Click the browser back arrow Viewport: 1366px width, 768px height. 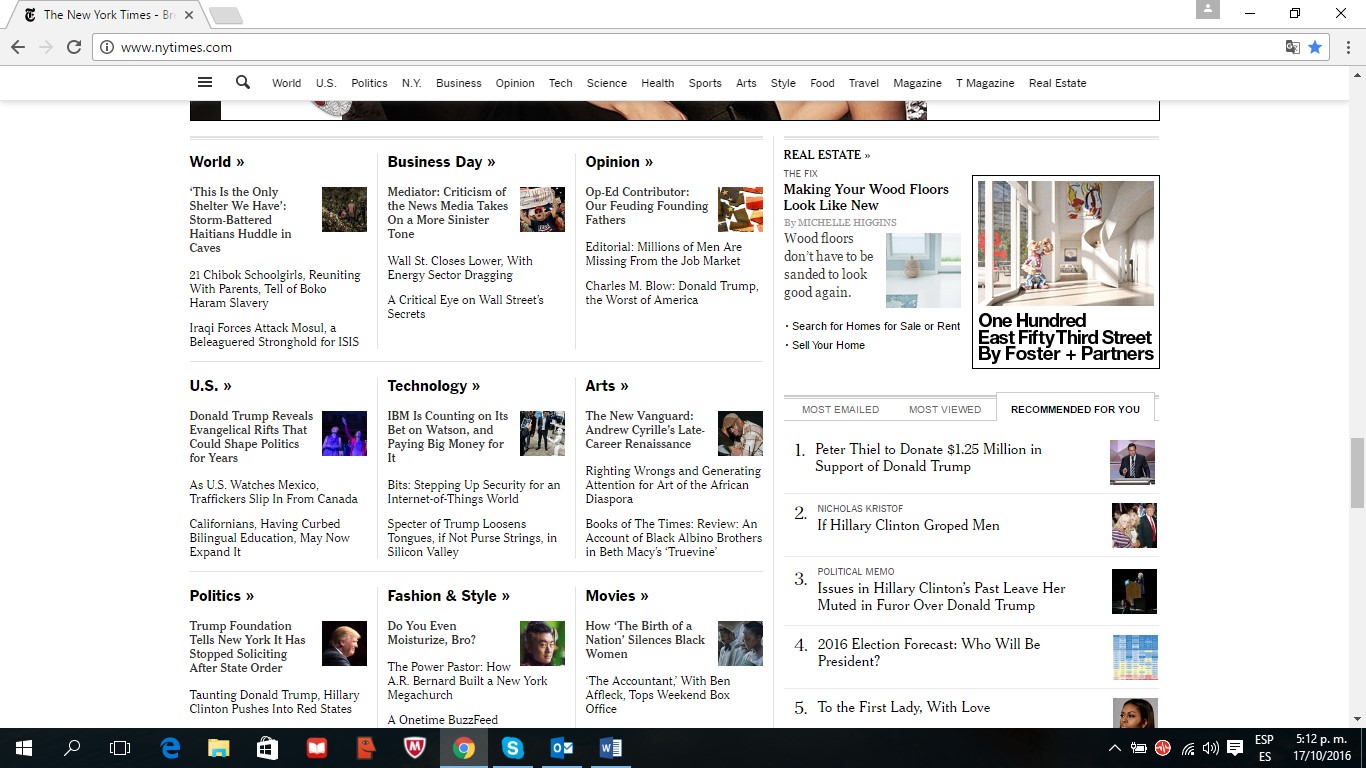(18, 47)
